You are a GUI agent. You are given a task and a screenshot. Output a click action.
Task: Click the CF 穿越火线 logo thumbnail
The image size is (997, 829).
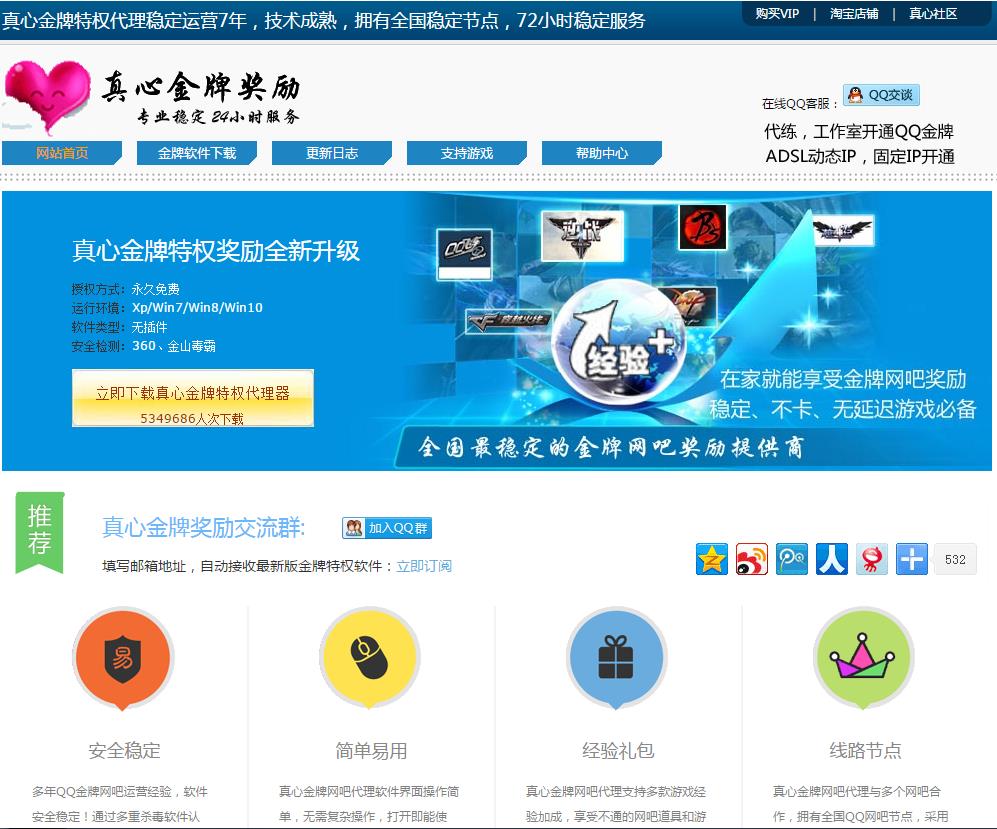pos(509,321)
